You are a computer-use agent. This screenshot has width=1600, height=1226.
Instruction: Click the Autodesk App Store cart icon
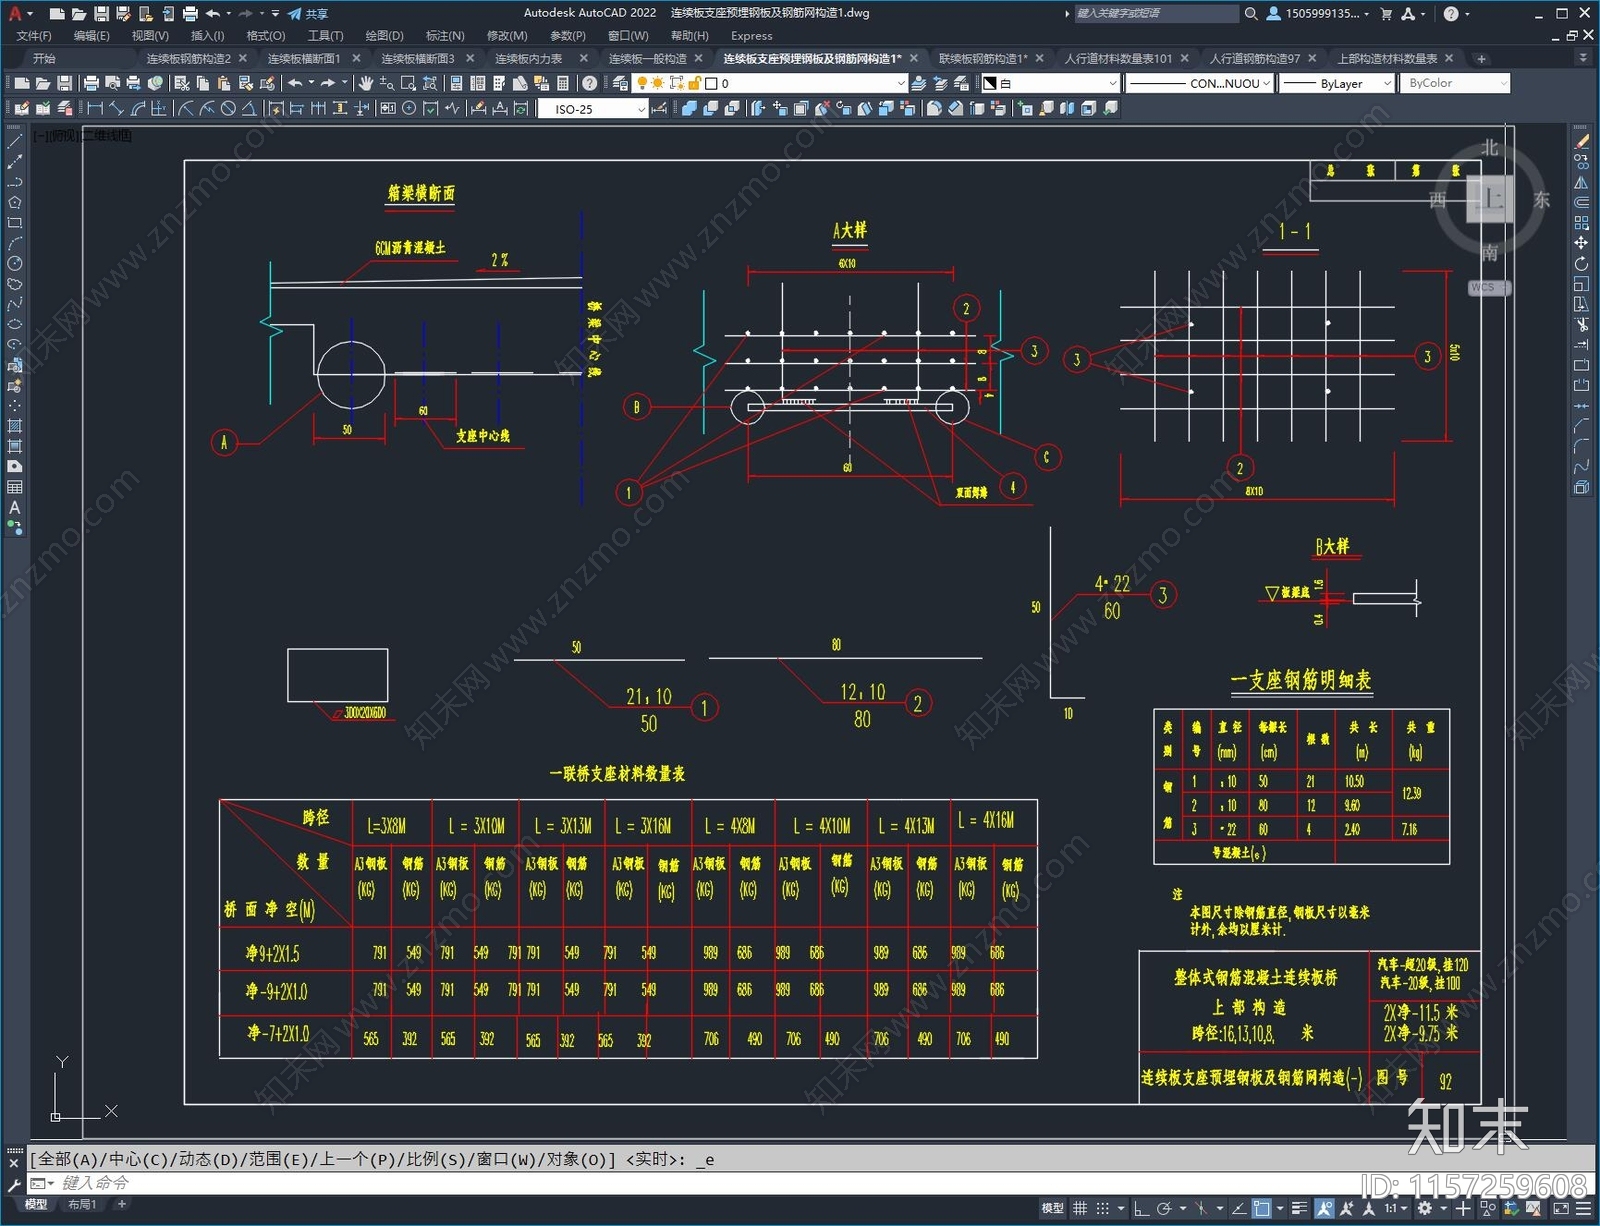pyautogui.click(x=1386, y=13)
